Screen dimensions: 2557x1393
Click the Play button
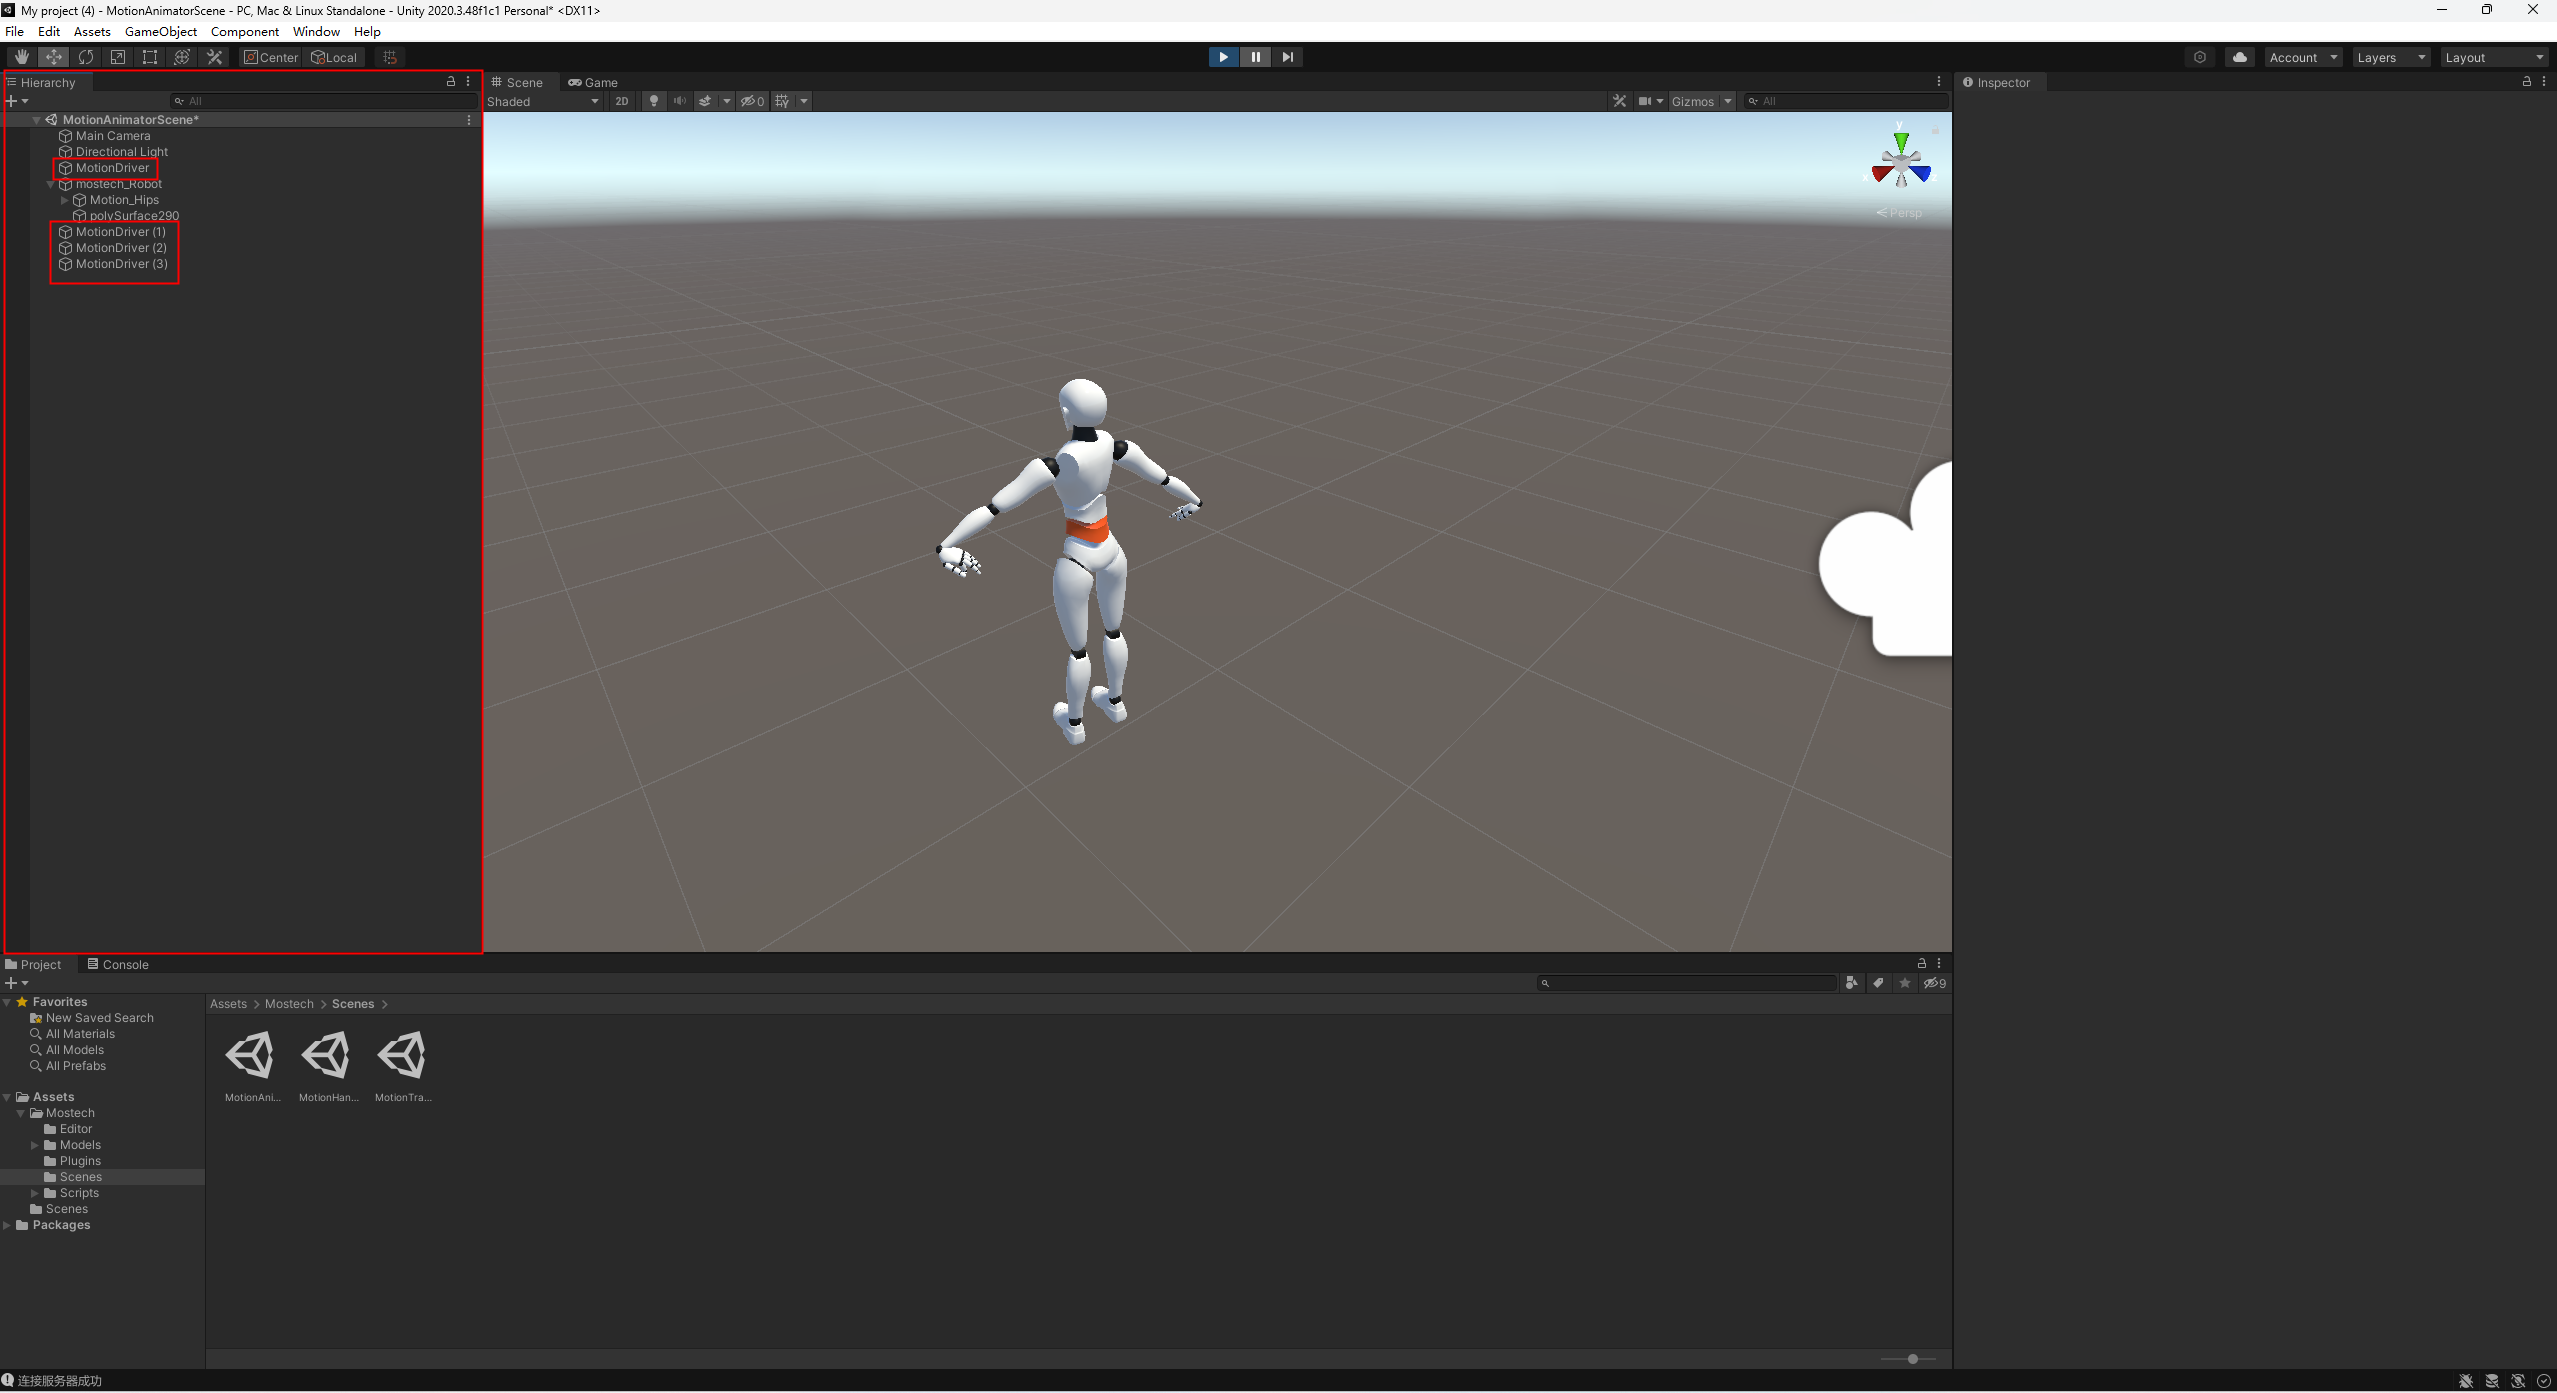click(x=1223, y=57)
